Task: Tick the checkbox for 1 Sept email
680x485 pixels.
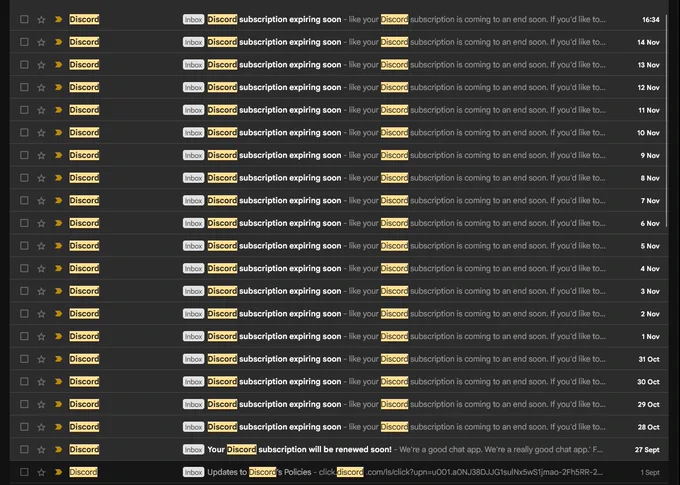Action: pyautogui.click(x=24, y=472)
